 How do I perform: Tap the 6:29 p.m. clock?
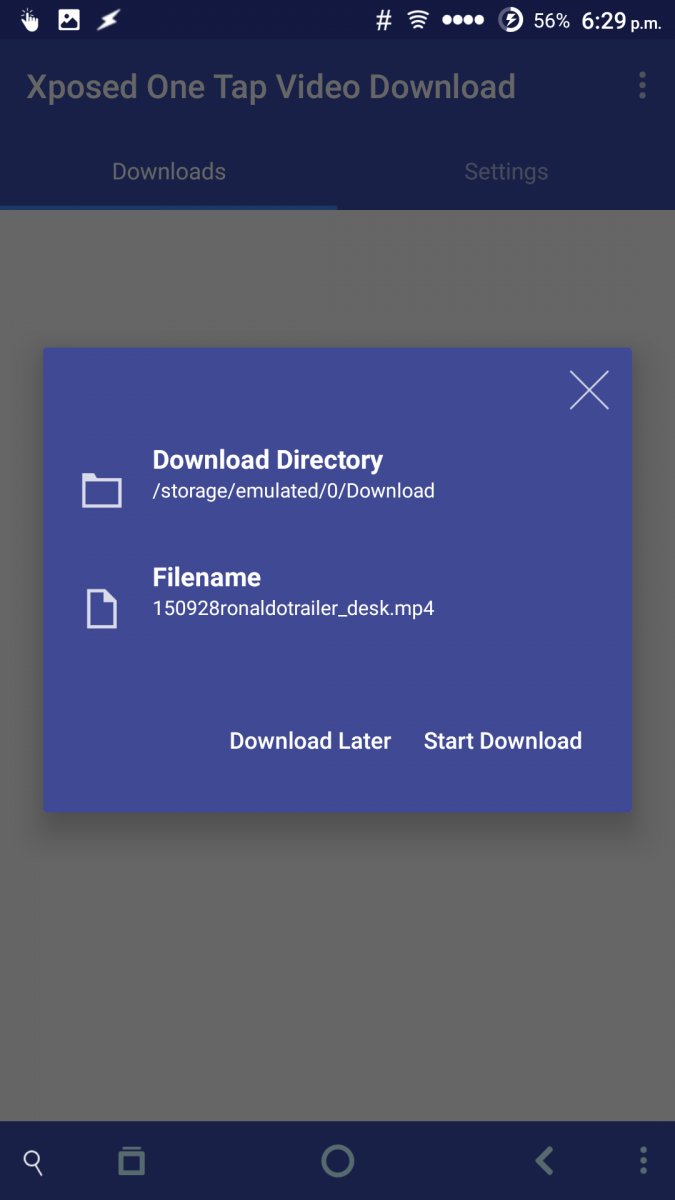pos(621,21)
